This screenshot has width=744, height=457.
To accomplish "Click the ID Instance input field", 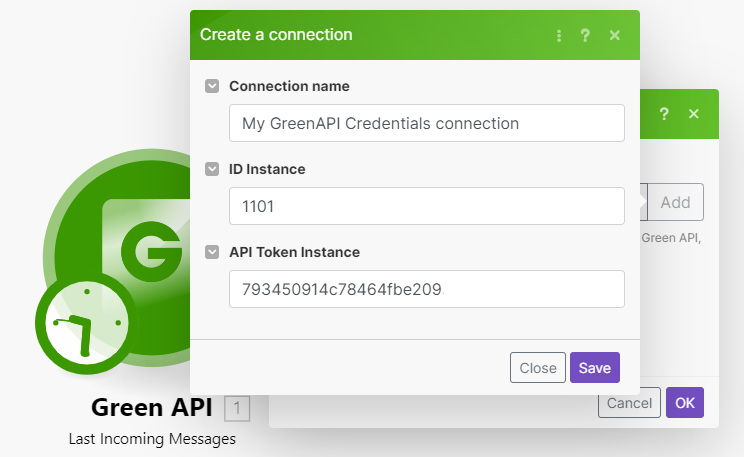I will 426,207.
